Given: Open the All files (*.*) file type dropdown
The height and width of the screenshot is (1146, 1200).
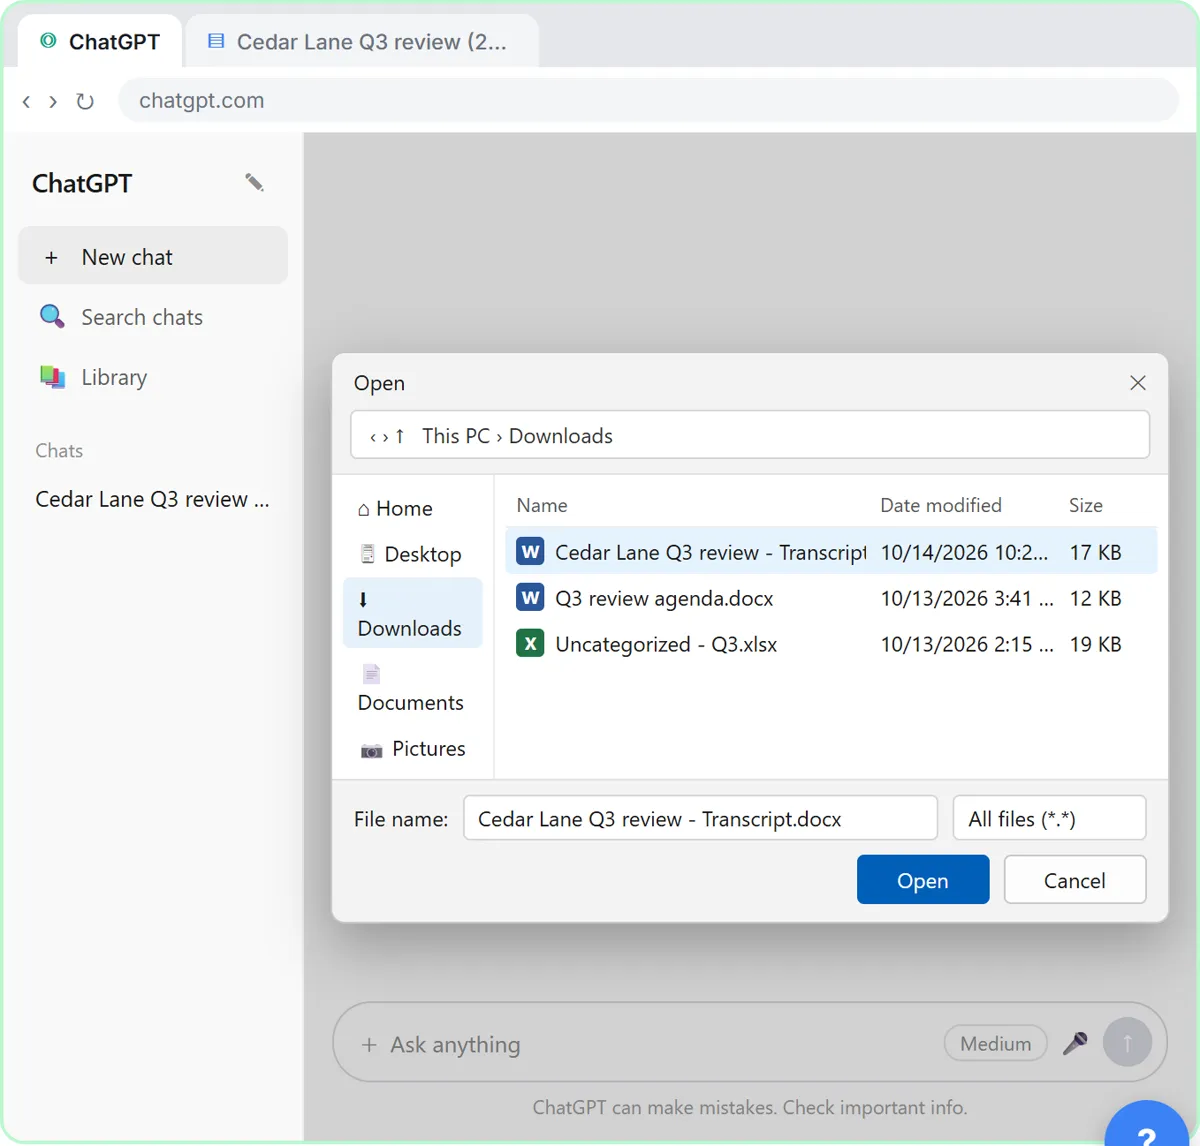Looking at the screenshot, I should (1049, 818).
